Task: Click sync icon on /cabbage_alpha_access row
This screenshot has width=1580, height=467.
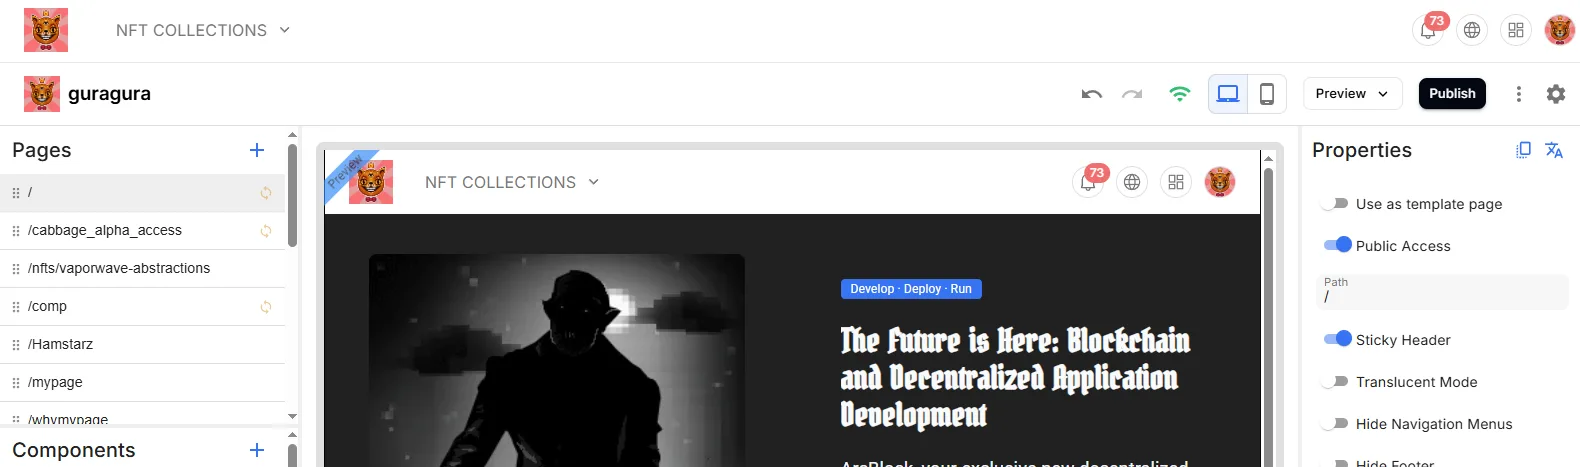Action: [x=266, y=231]
